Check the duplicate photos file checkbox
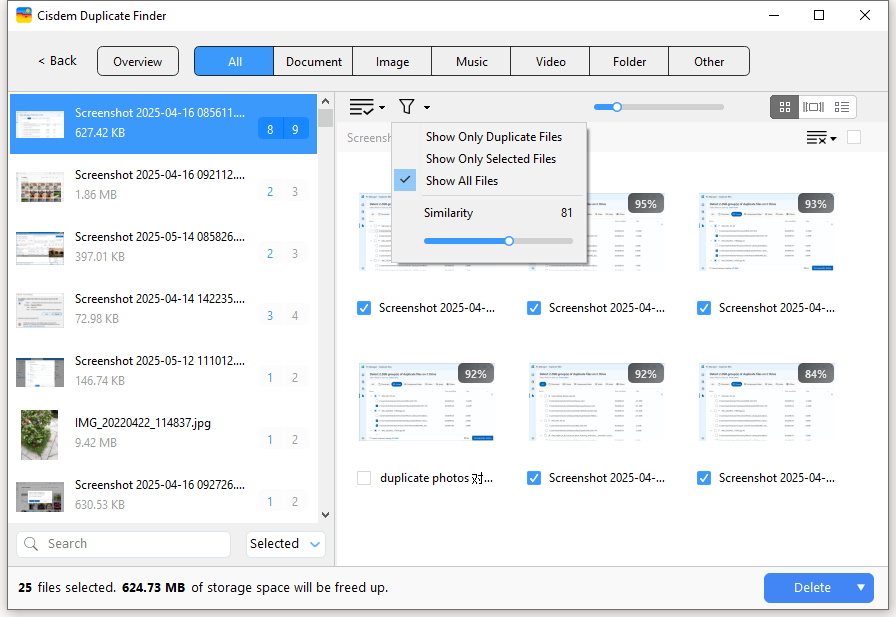896x617 pixels. 365,478
